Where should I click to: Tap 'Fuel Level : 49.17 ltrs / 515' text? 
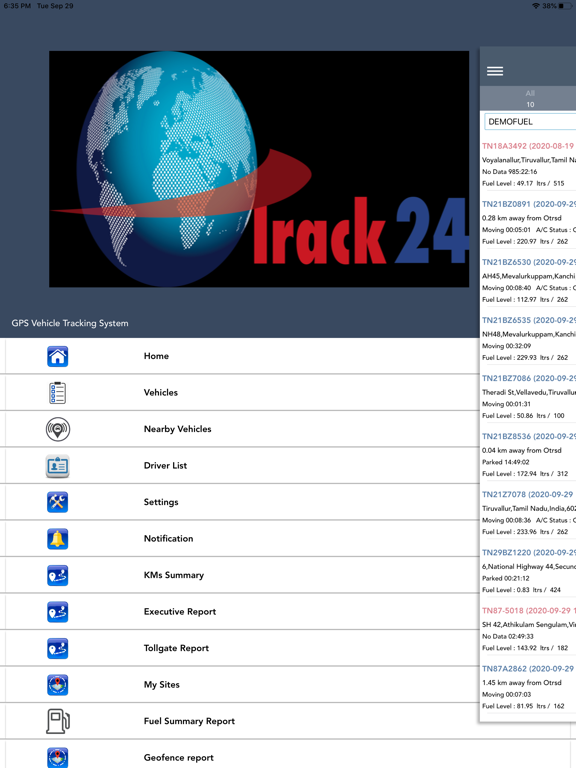tap(523, 184)
